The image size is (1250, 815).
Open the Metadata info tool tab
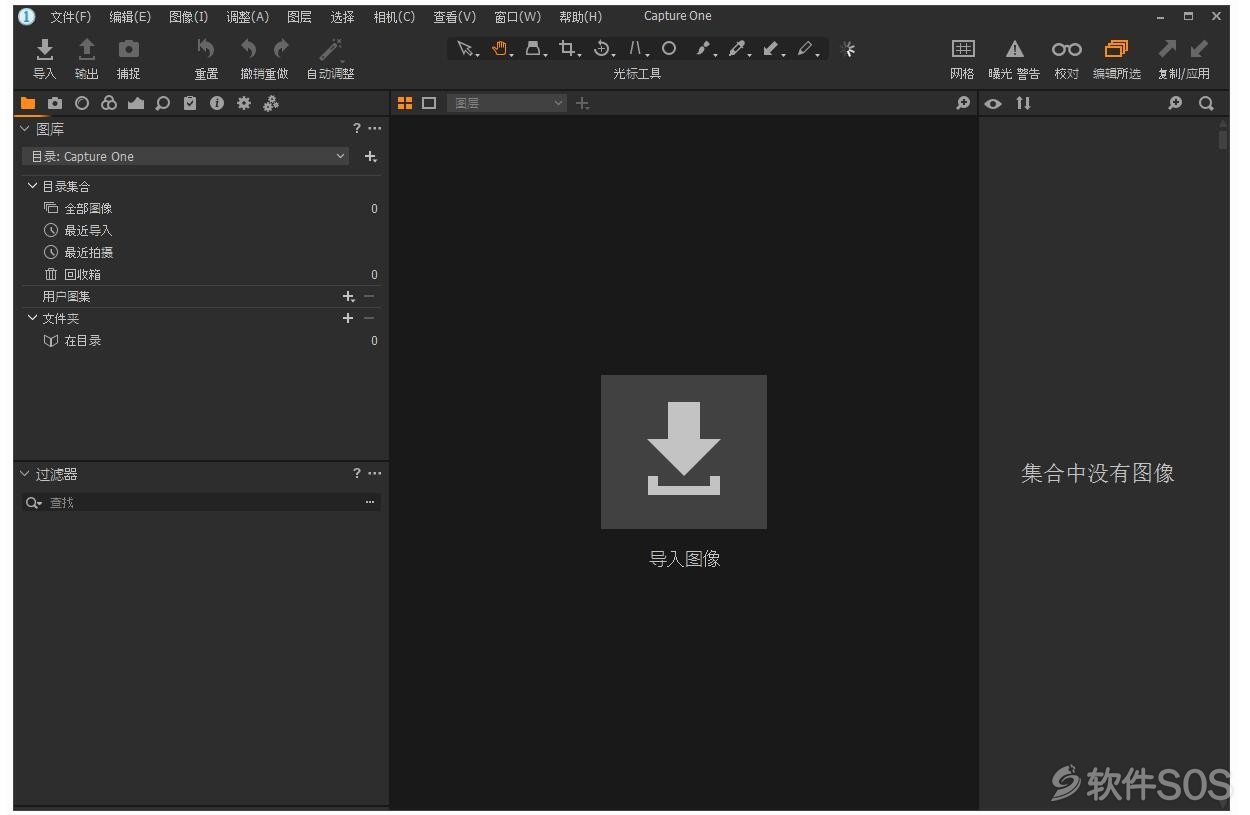click(x=217, y=103)
